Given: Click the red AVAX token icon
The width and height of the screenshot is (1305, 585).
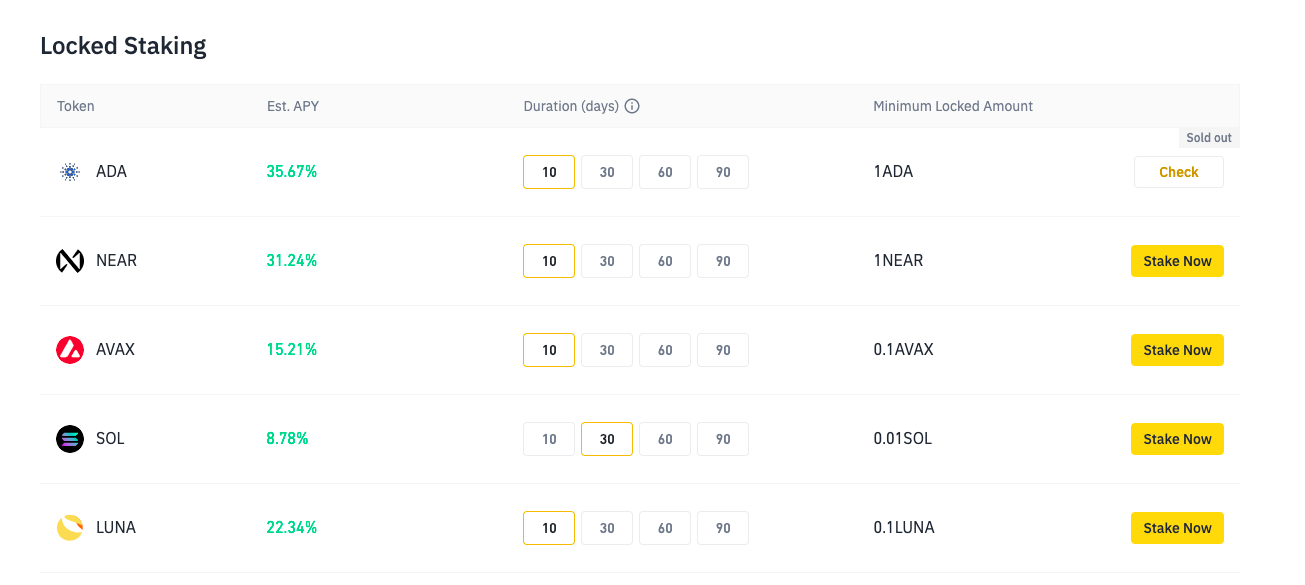Looking at the screenshot, I should click(x=70, y=350).
